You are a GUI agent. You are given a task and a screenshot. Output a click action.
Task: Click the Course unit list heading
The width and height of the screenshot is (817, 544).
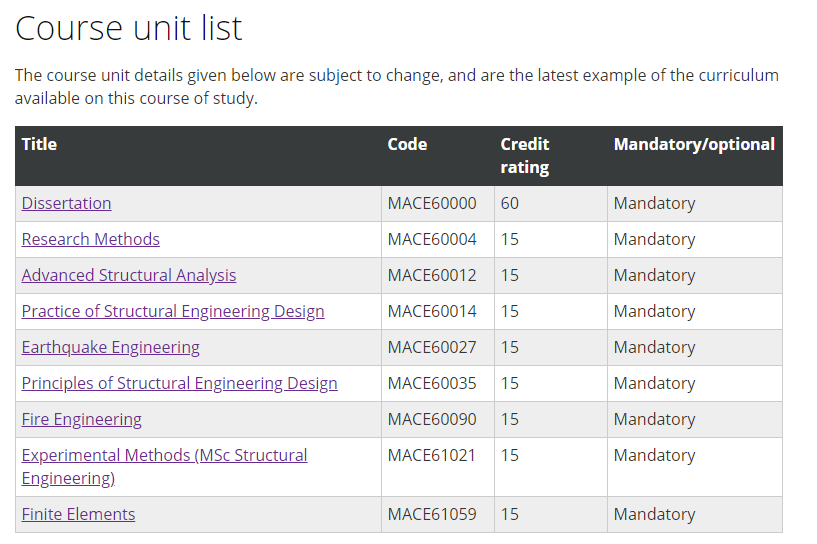128,28
